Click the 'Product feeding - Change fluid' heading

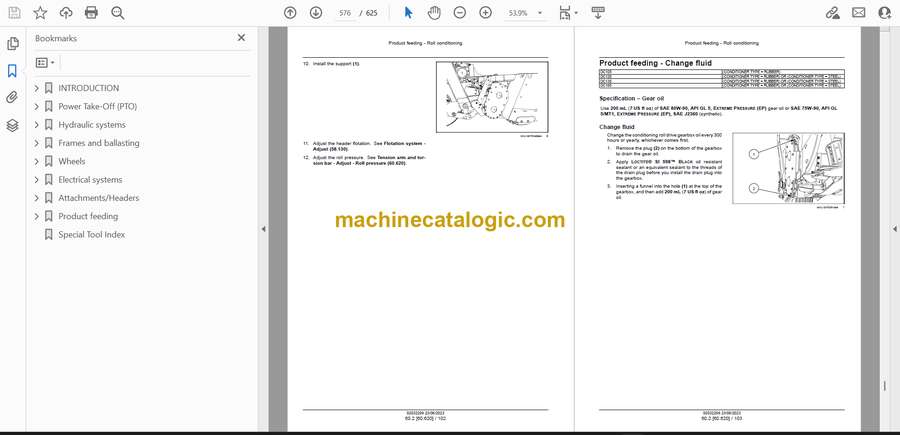coord(655,63)
